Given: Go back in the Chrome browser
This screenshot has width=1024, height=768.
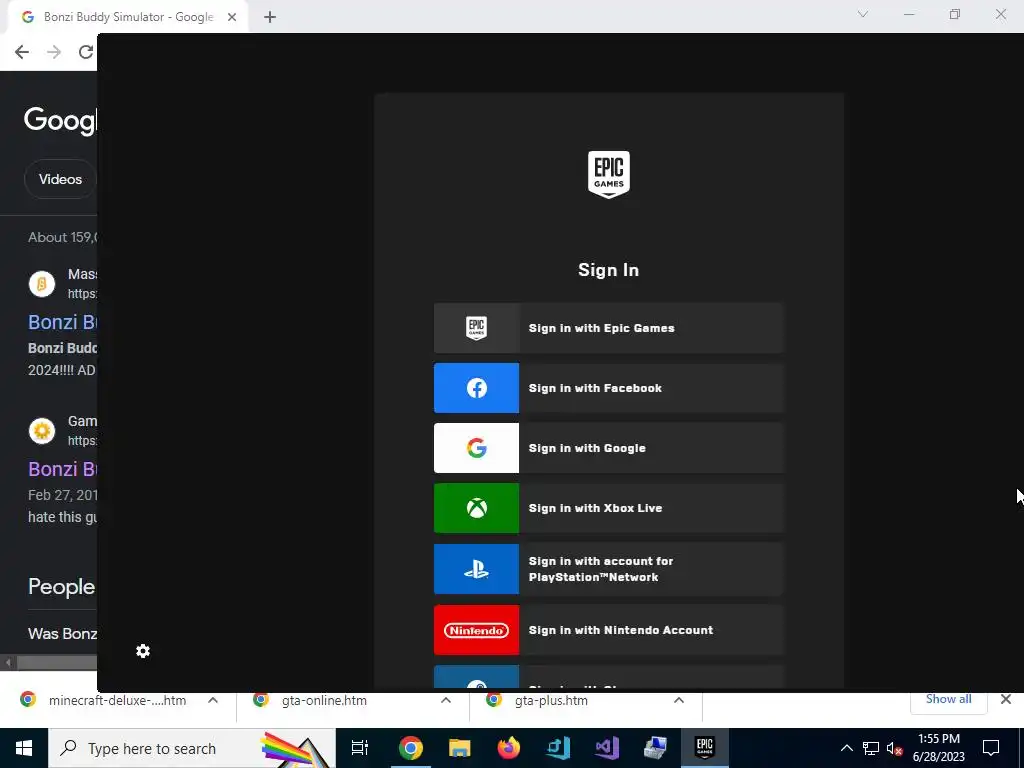Looking at the screenshot, I should (x=22, y=52).
